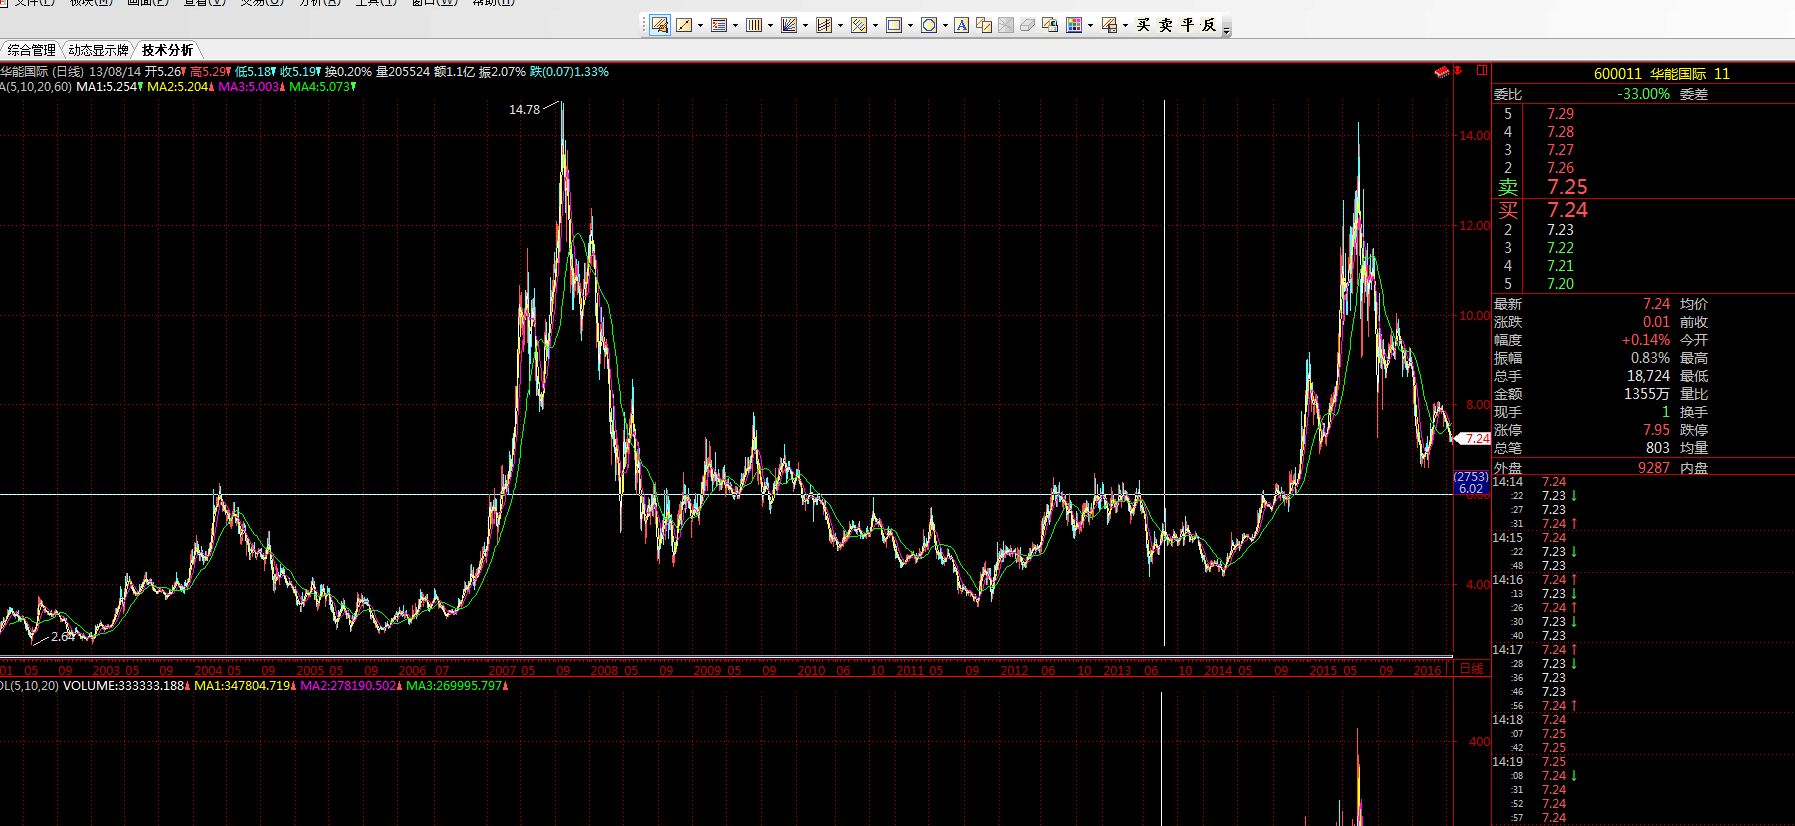Expand the toolbar overflow options arrow
Image resolution: width=1795 pixels, height=826 pixels.
pyautogui.click(x=1227, y=30)
